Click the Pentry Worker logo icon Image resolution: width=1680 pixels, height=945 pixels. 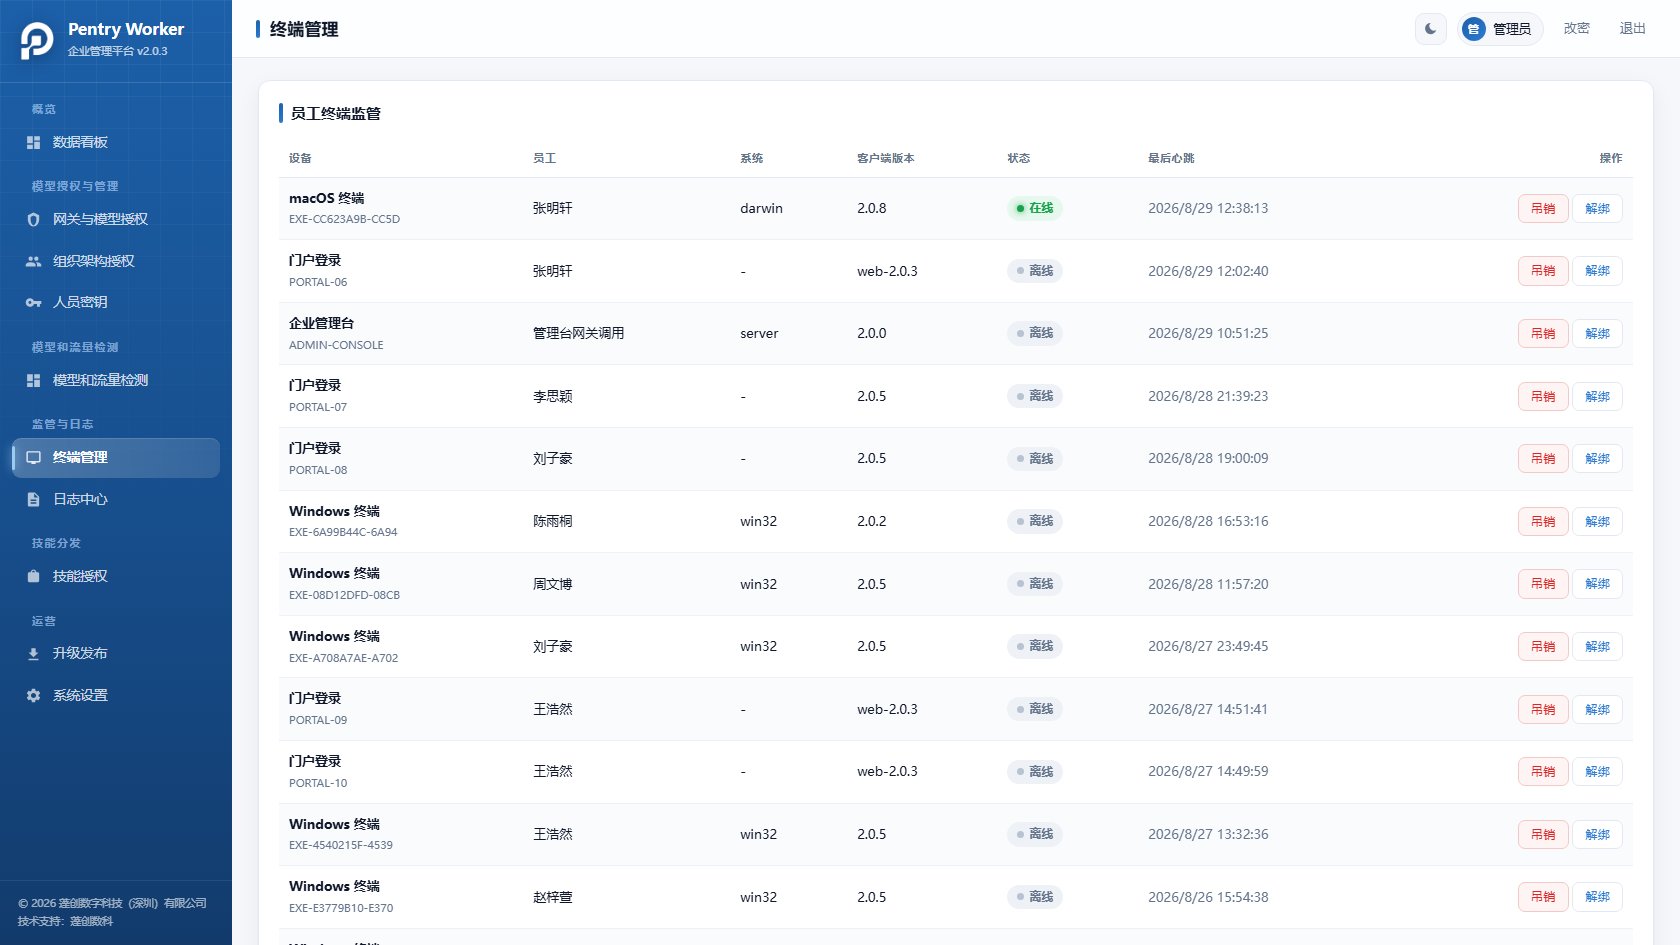click(x=37, y=40)
